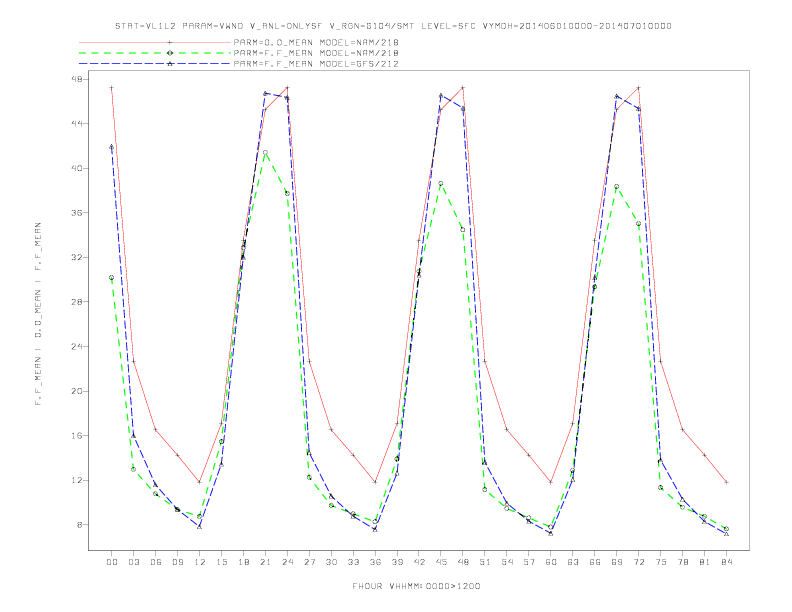Click x-axis forecast hour label 06

[156, 562]
